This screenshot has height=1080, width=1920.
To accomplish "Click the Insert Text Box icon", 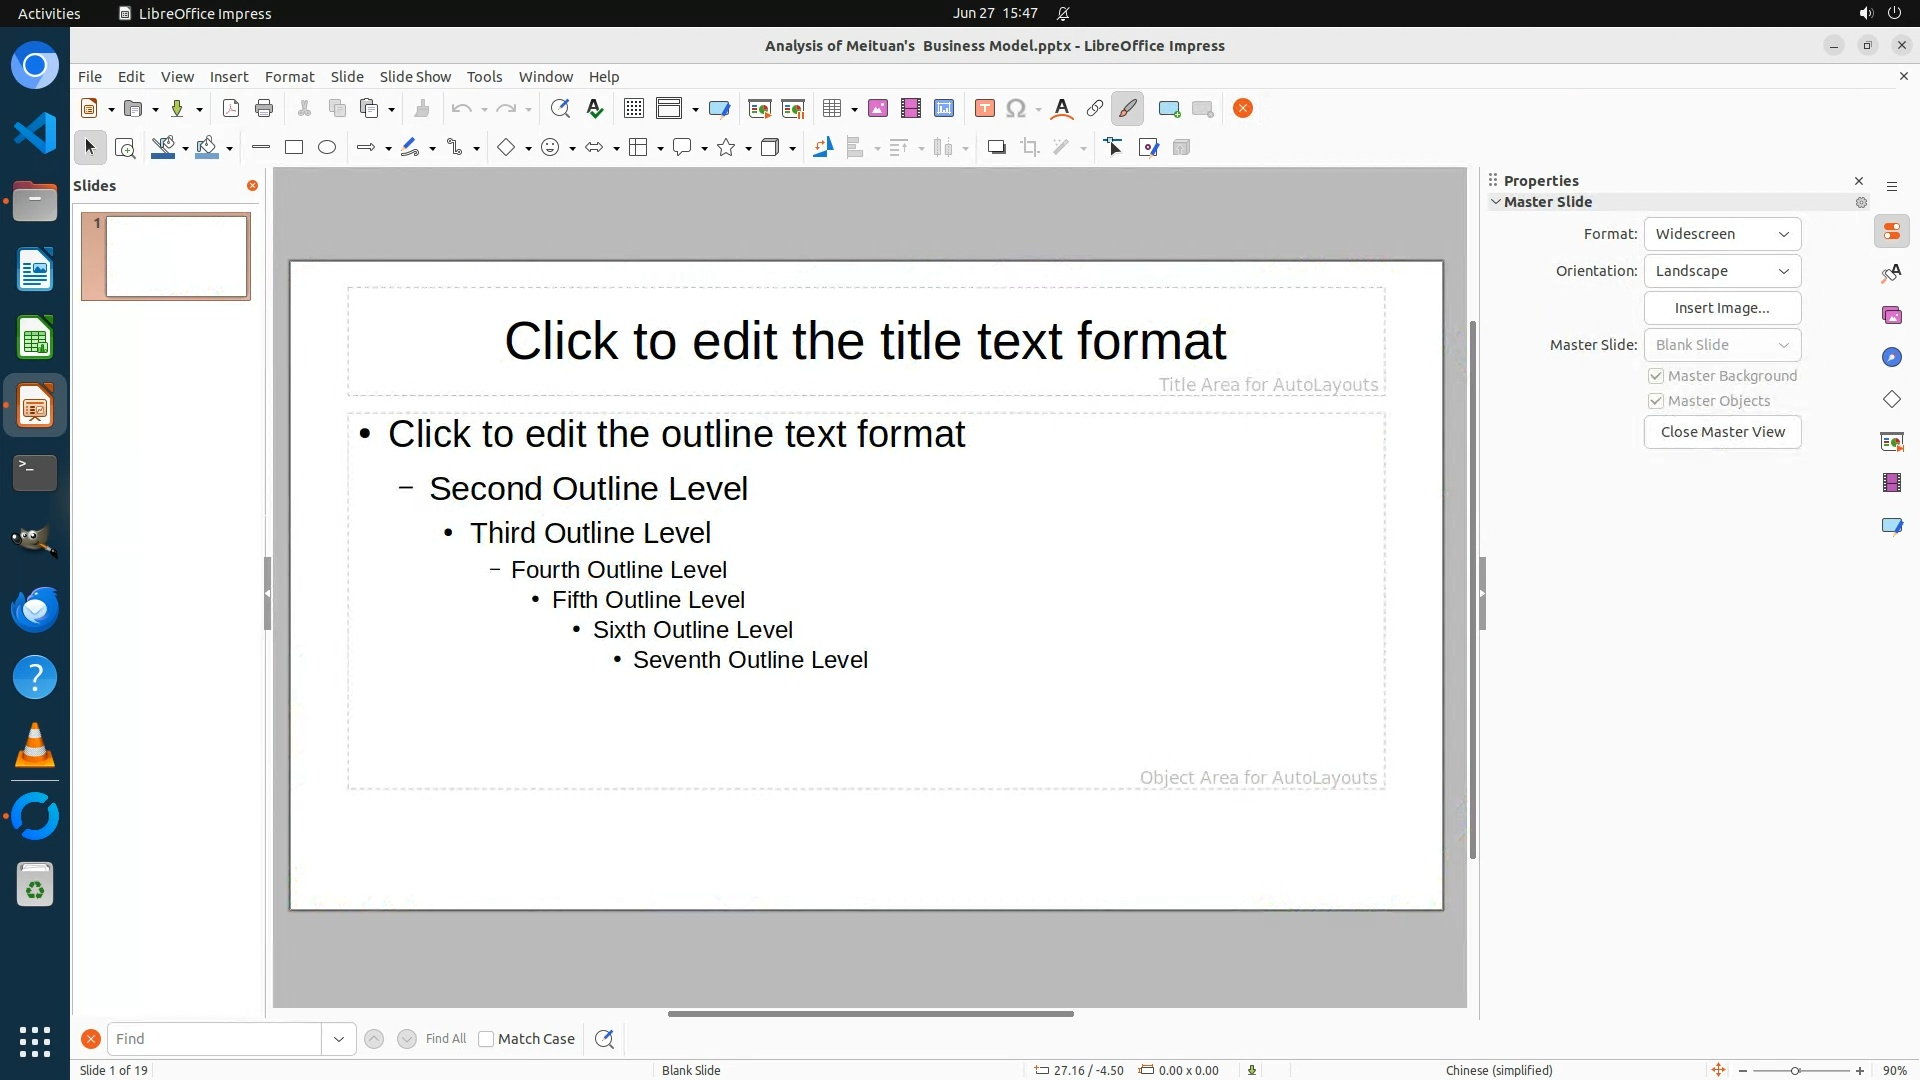I will coord(984,109).
